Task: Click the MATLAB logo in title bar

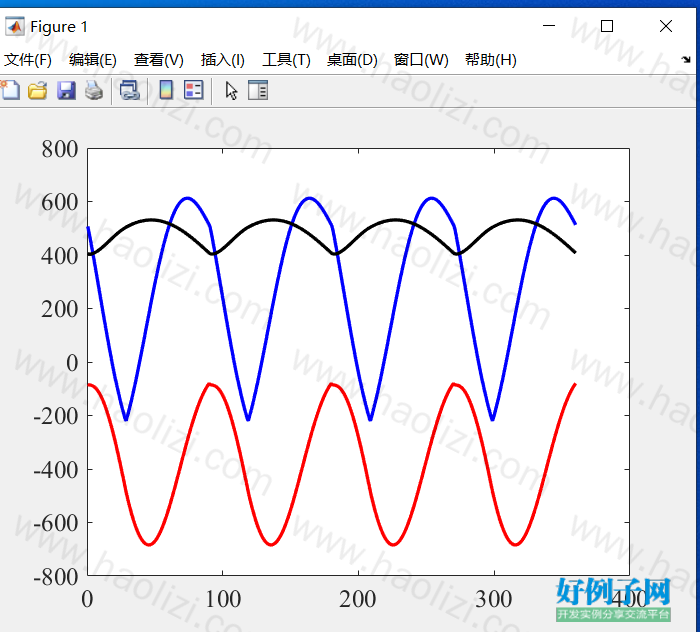Action: pyautogui.click(x=14, y=27)
